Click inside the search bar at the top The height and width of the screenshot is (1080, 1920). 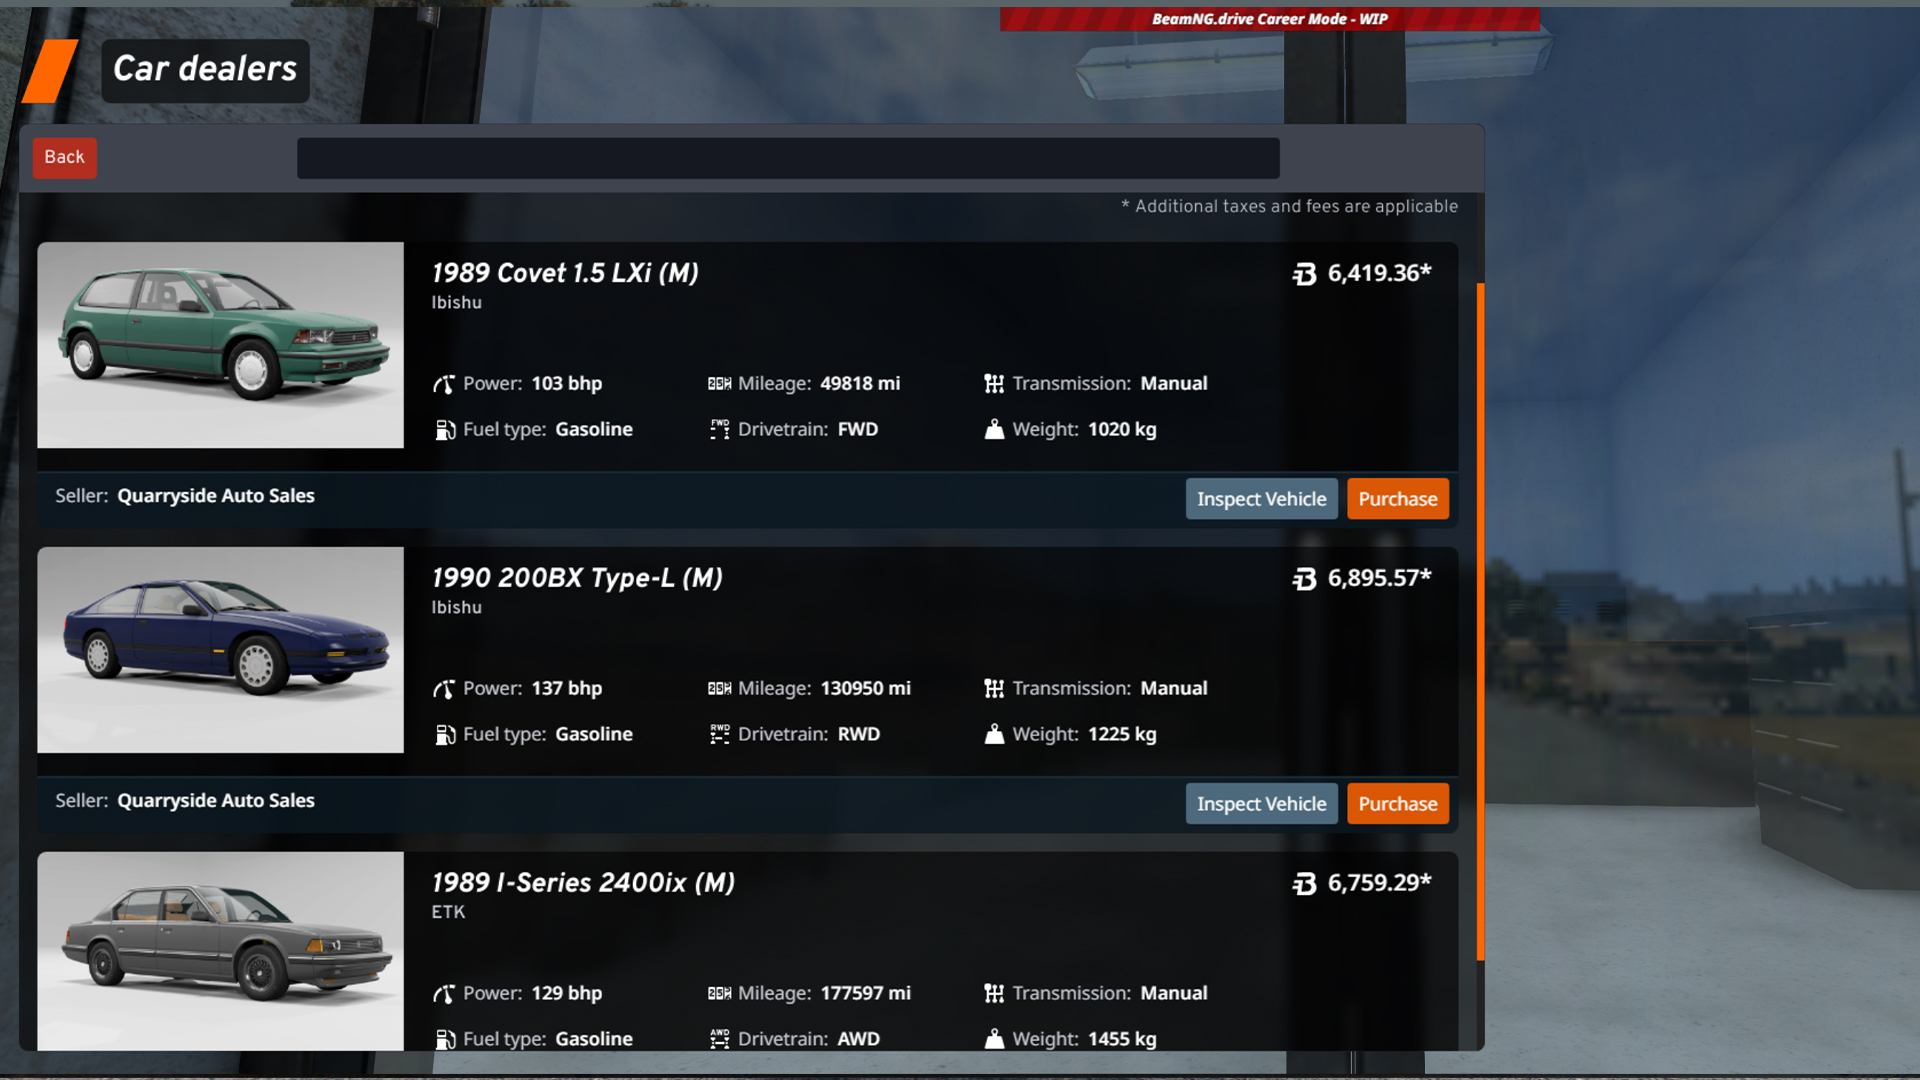tap(787, 157)
